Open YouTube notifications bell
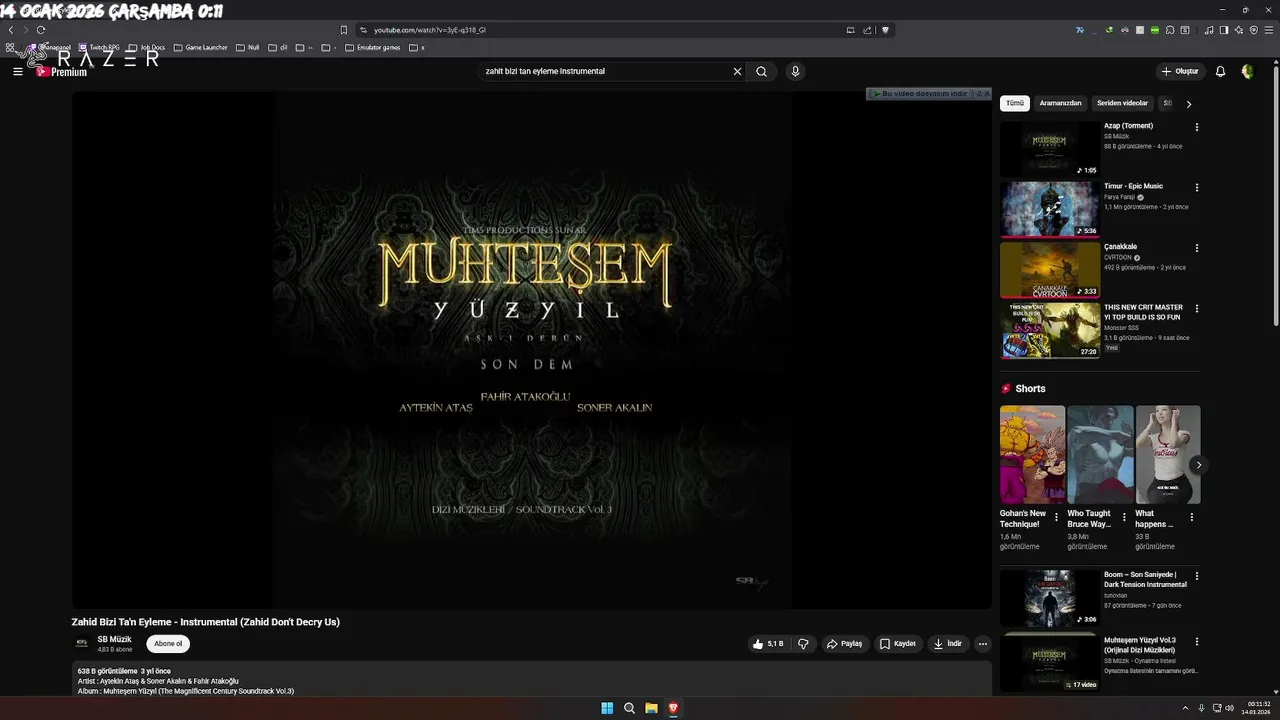The width and height of the screenshot is (1280, 720). coord(1220,72)
